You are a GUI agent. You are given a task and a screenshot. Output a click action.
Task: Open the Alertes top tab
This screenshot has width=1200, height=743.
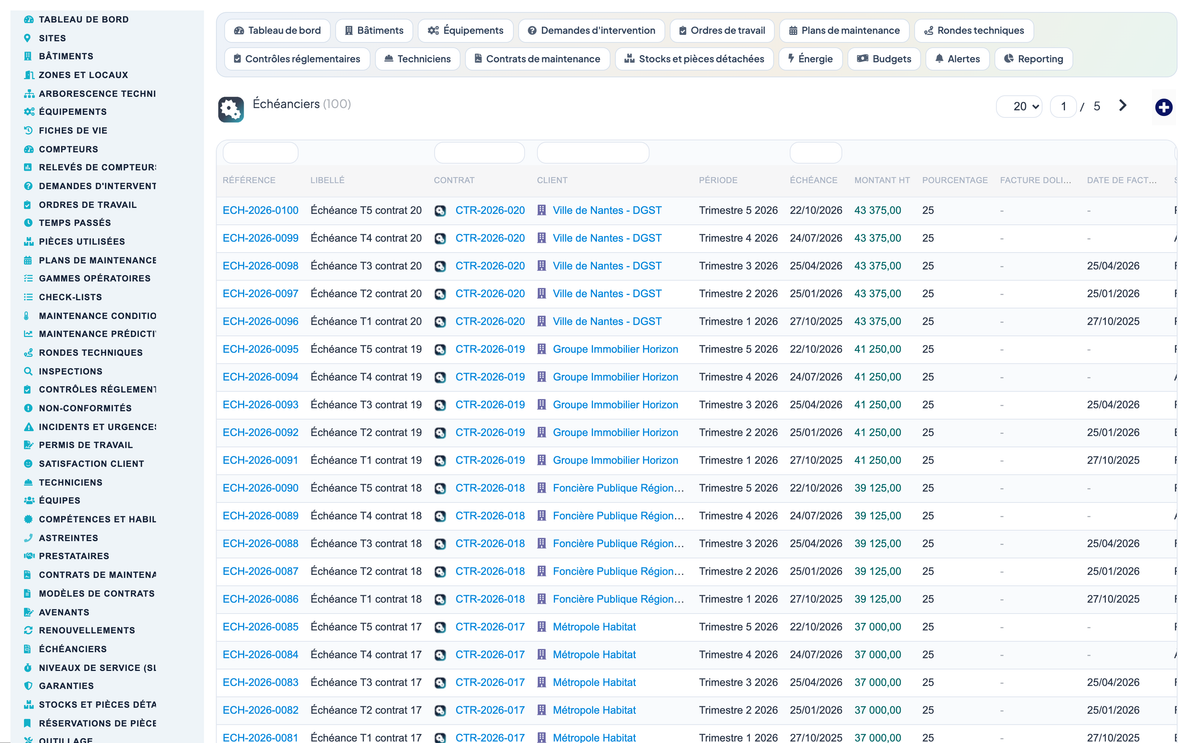(x=957, y=59)
